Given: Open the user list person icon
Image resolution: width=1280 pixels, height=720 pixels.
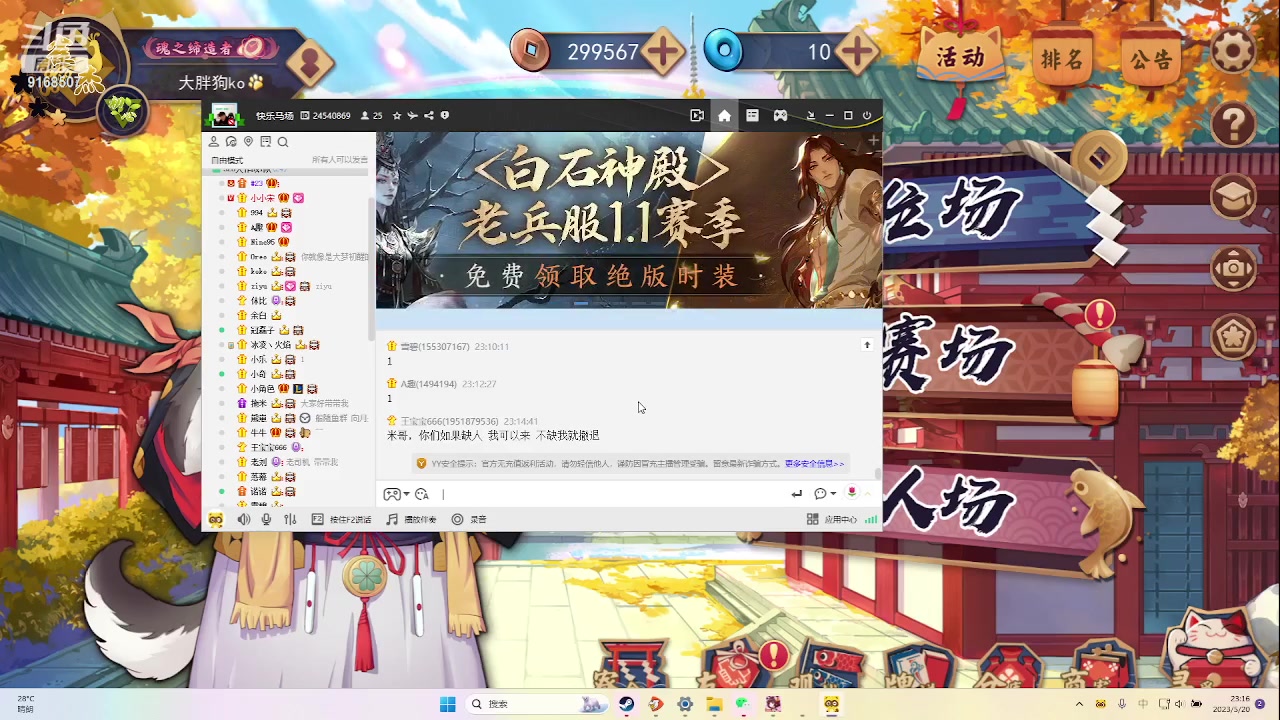Looking at the screenshot, I should point(214,142).
